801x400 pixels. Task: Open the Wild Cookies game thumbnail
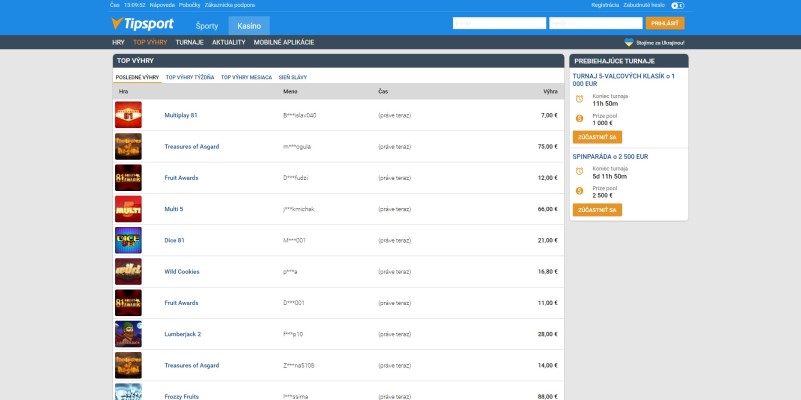128,272
